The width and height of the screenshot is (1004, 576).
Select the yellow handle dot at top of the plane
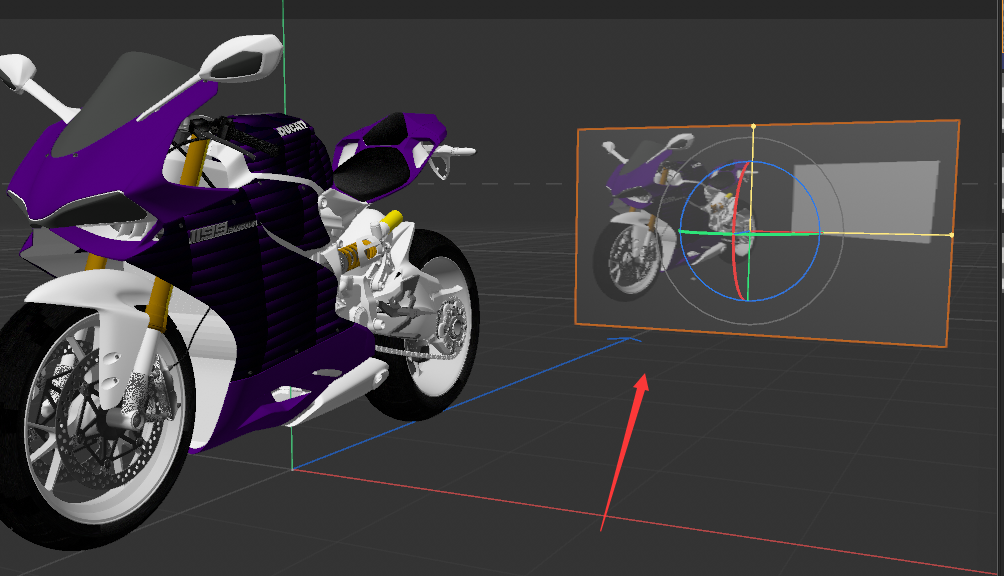click(753, 126)
